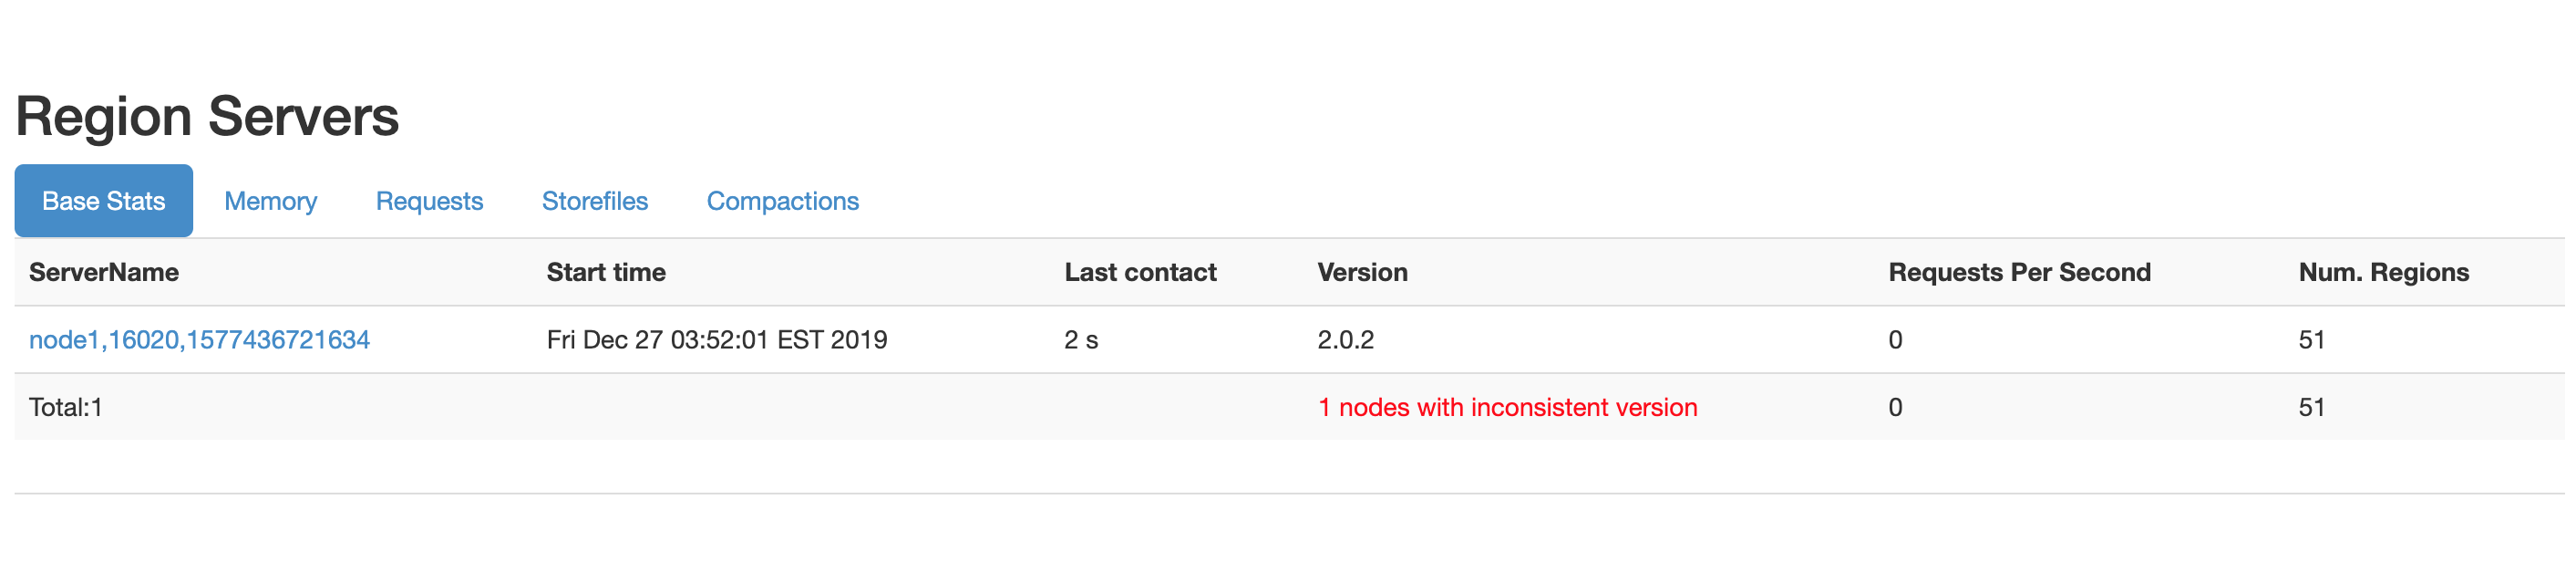Click the 2.0.2 version cell
Screen dimensions: 2576x562
click(x=1345, y=340)
